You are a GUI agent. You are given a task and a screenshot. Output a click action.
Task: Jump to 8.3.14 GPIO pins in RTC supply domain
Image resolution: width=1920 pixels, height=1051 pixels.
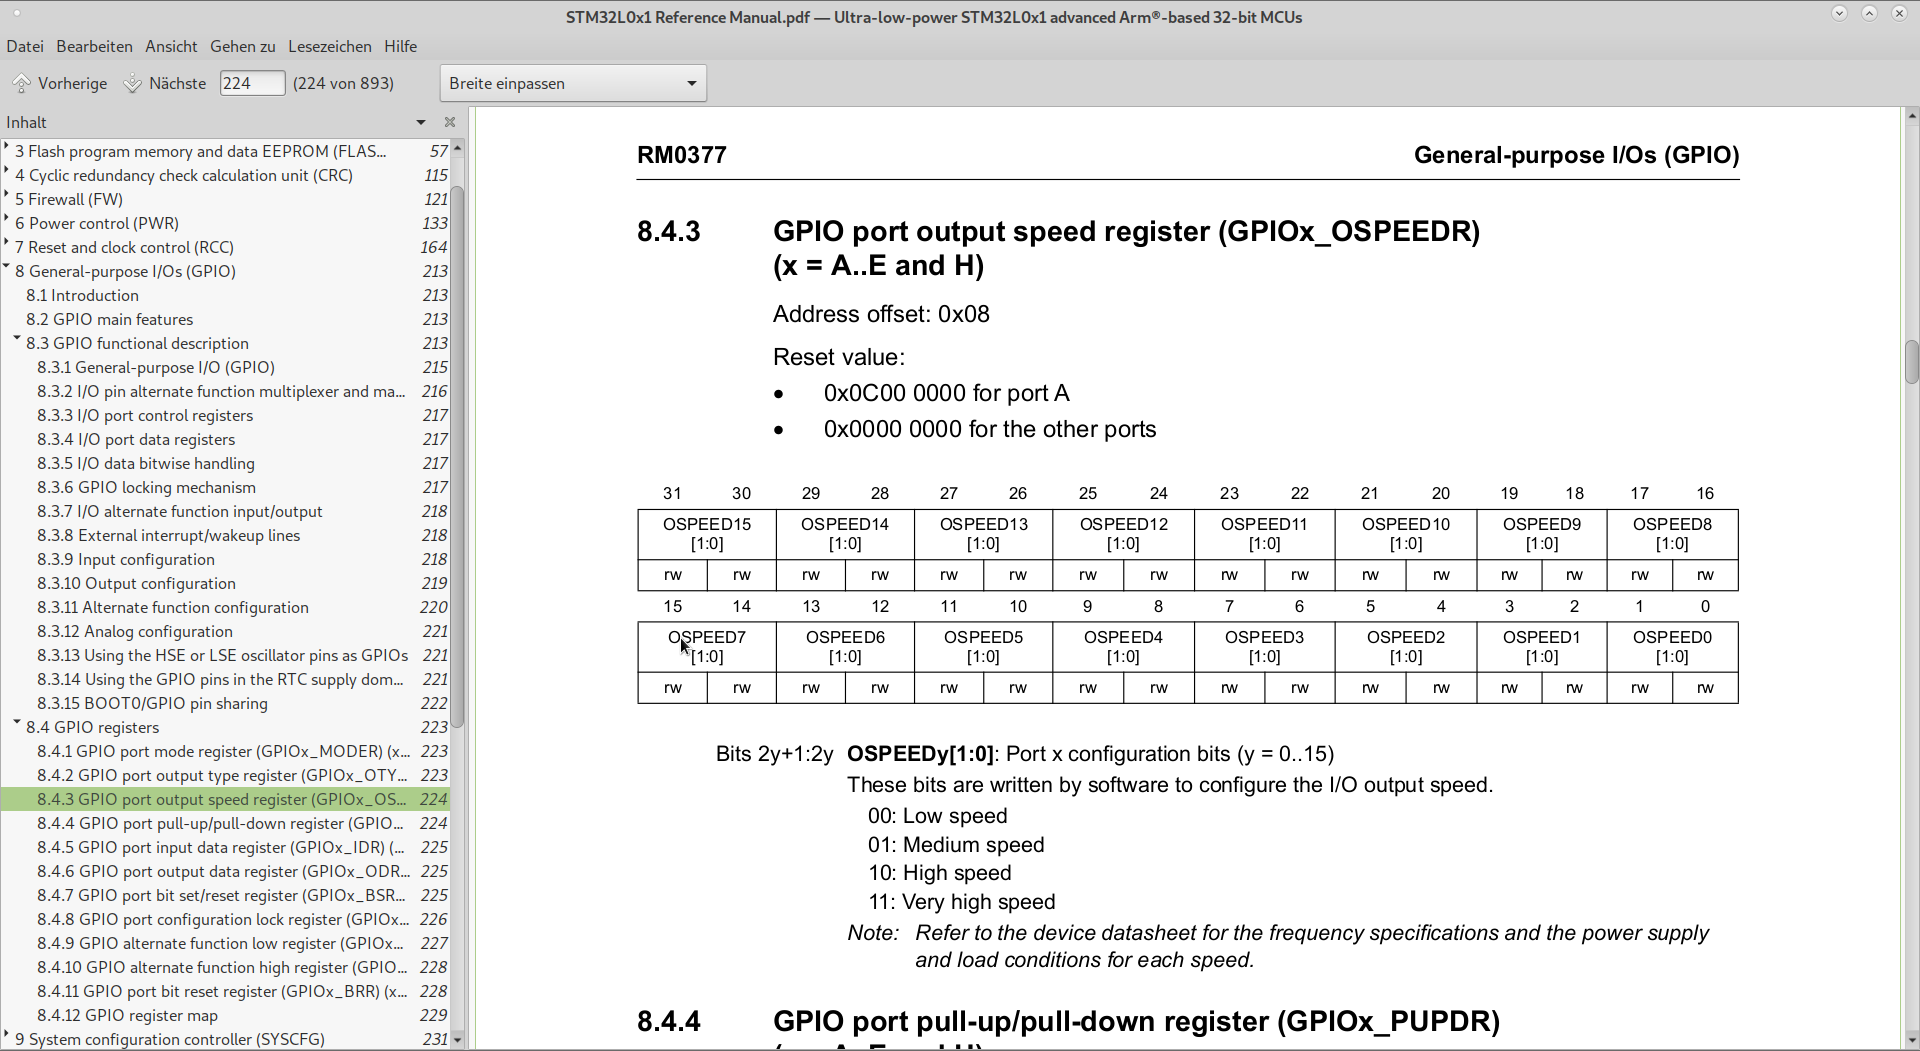coord(225,679)
